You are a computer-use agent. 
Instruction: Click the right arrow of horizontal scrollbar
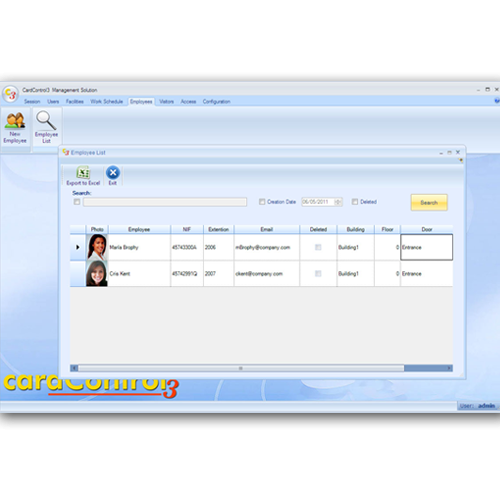pyautogui.click(x=449, y=368)
